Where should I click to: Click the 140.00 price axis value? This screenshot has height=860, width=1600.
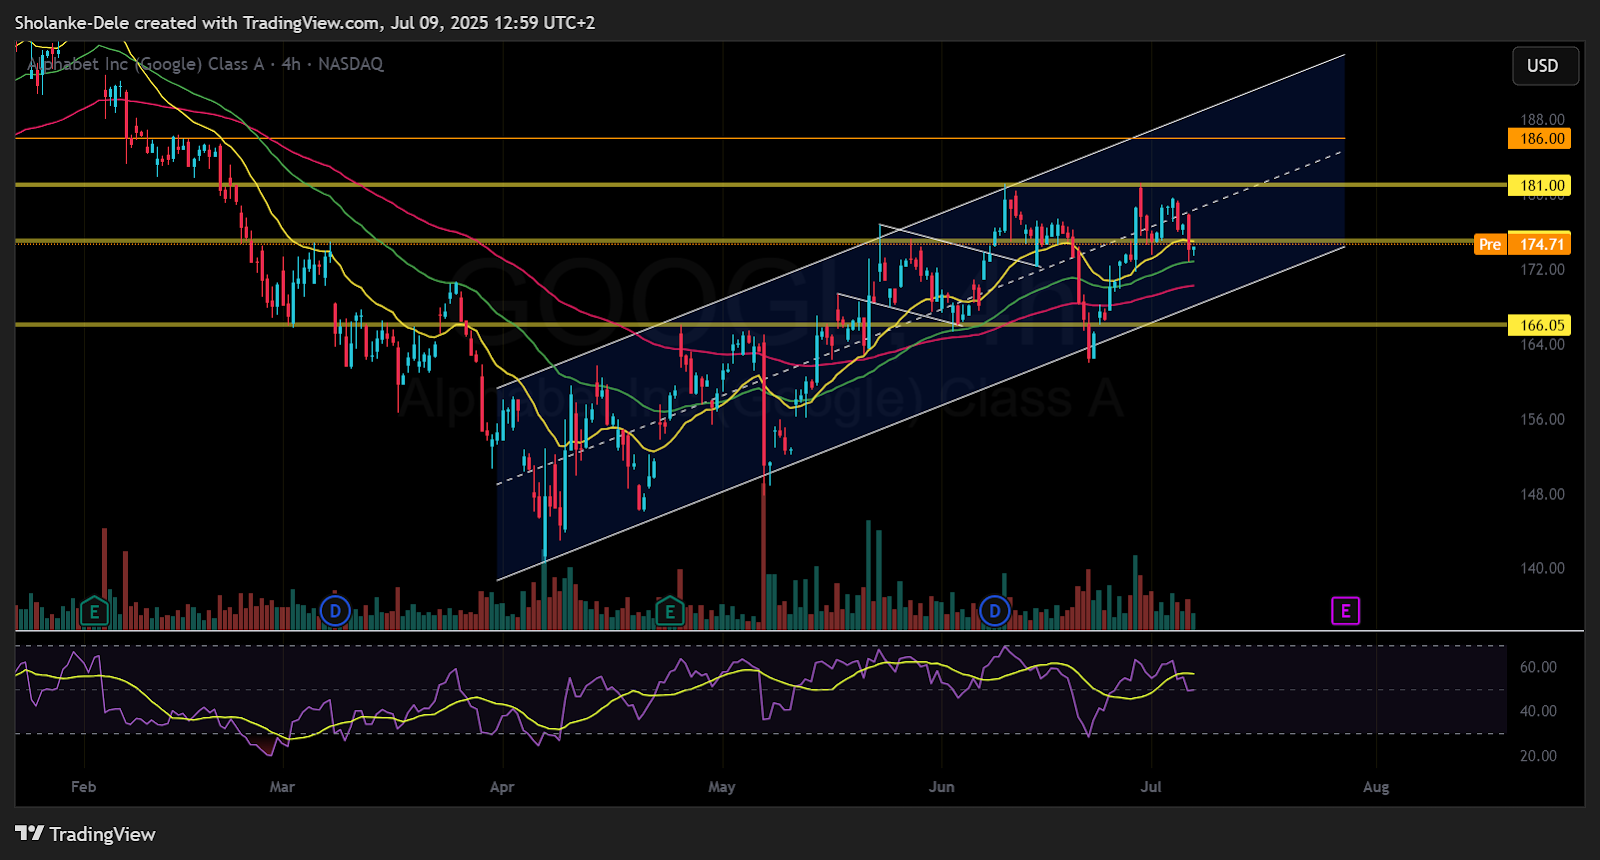[1542, 568]
